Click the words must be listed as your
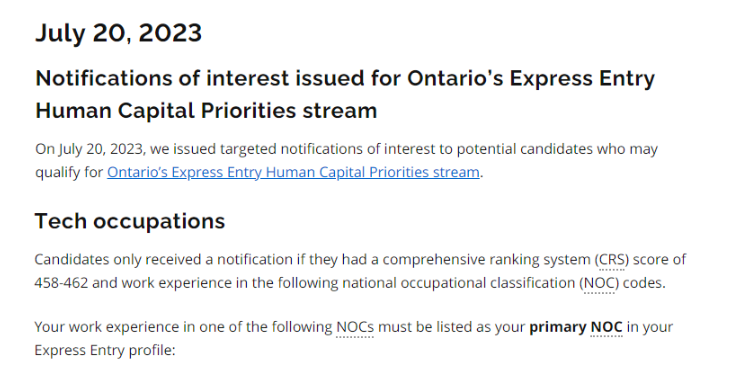 pyautogui.click(x=451, y=327)
